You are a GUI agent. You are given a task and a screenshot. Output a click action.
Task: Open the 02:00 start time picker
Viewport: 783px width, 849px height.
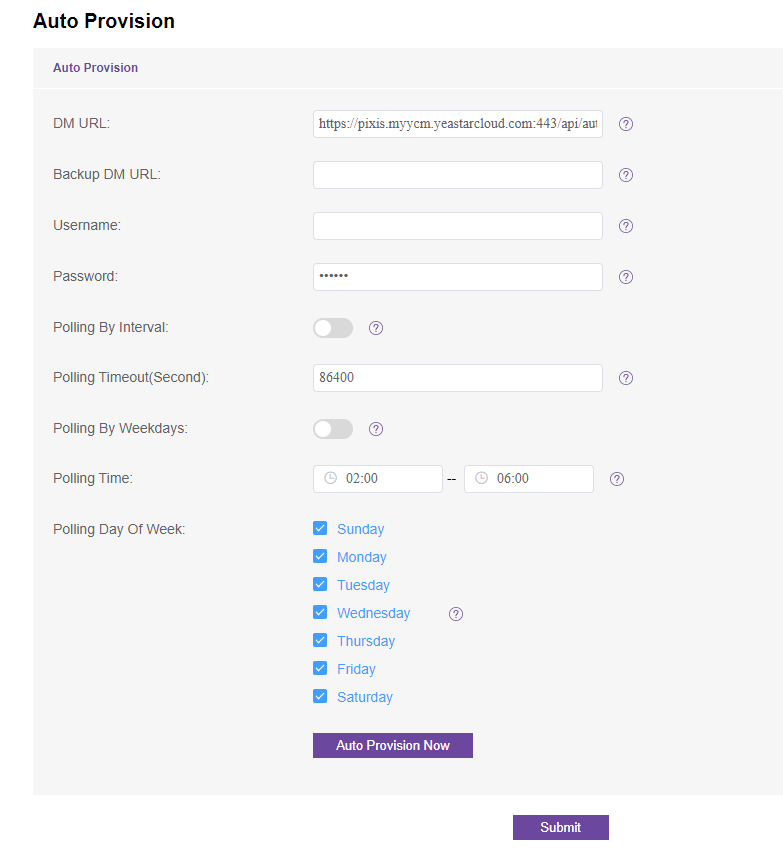coord(377,479)
